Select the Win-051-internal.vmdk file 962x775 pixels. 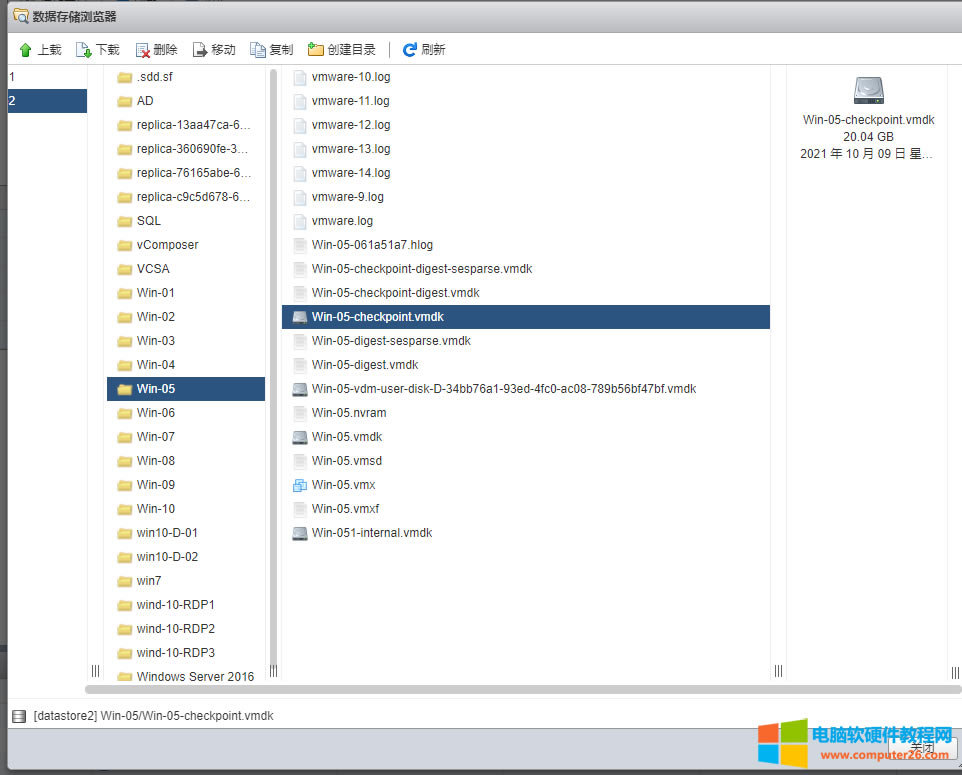point(371,533)
